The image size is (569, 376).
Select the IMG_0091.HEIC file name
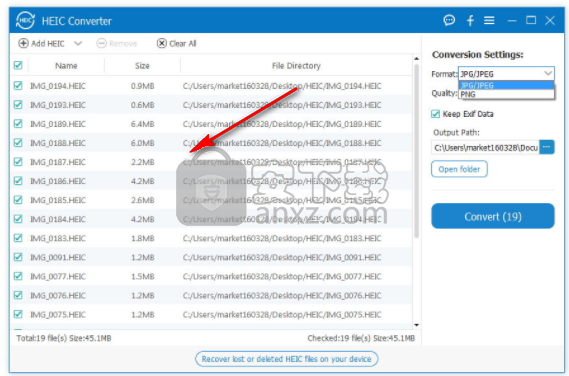[x=58, y=257]
